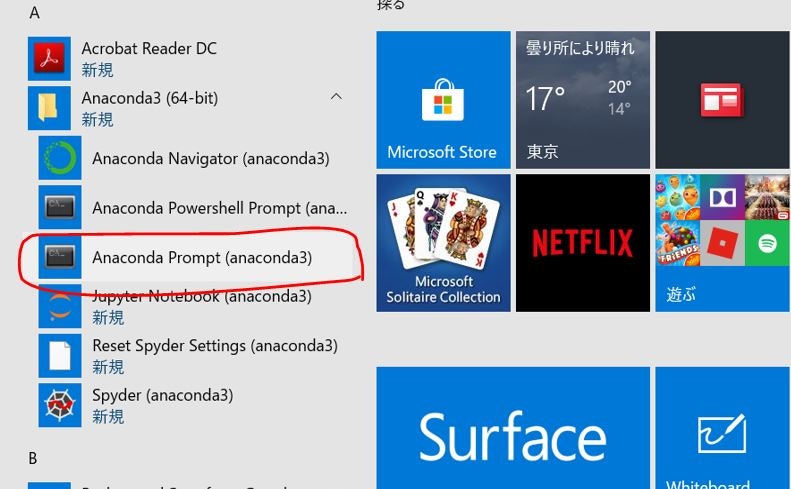
Task: Click the letter B section header
Action: pos(33,458)
